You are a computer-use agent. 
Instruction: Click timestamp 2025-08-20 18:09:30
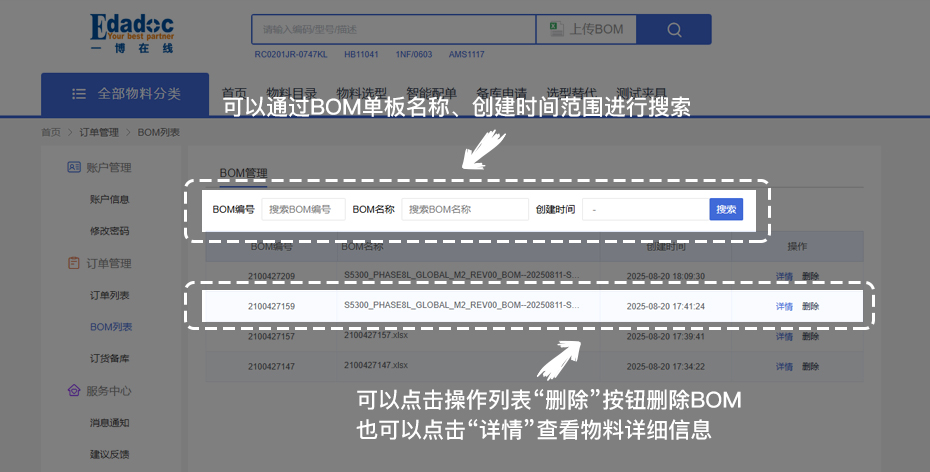point(665,276)
